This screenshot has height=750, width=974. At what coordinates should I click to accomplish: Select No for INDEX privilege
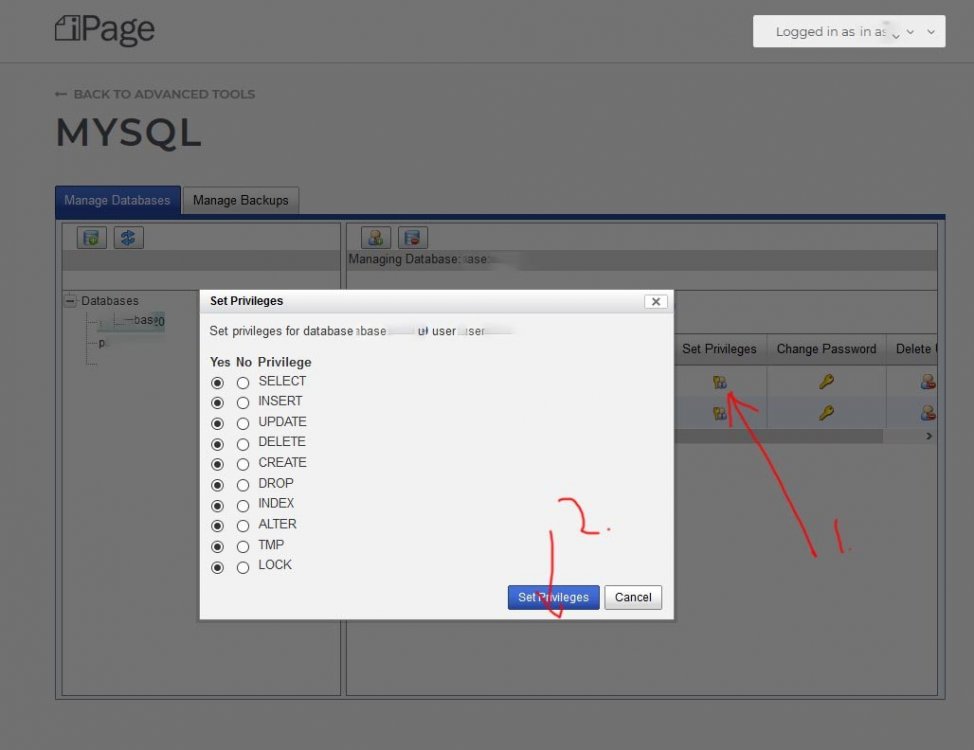(x=243, y=506)
